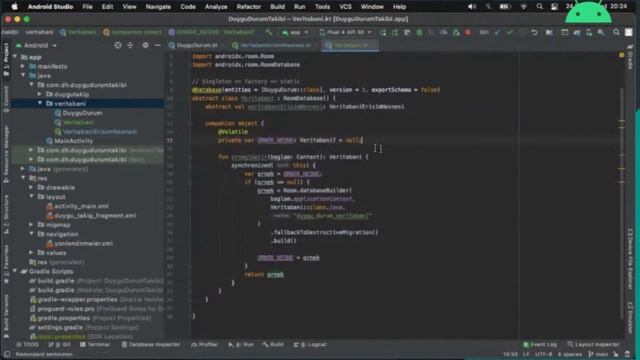Collapse the java folder
The image size is (640, 360).
[23, 76]
